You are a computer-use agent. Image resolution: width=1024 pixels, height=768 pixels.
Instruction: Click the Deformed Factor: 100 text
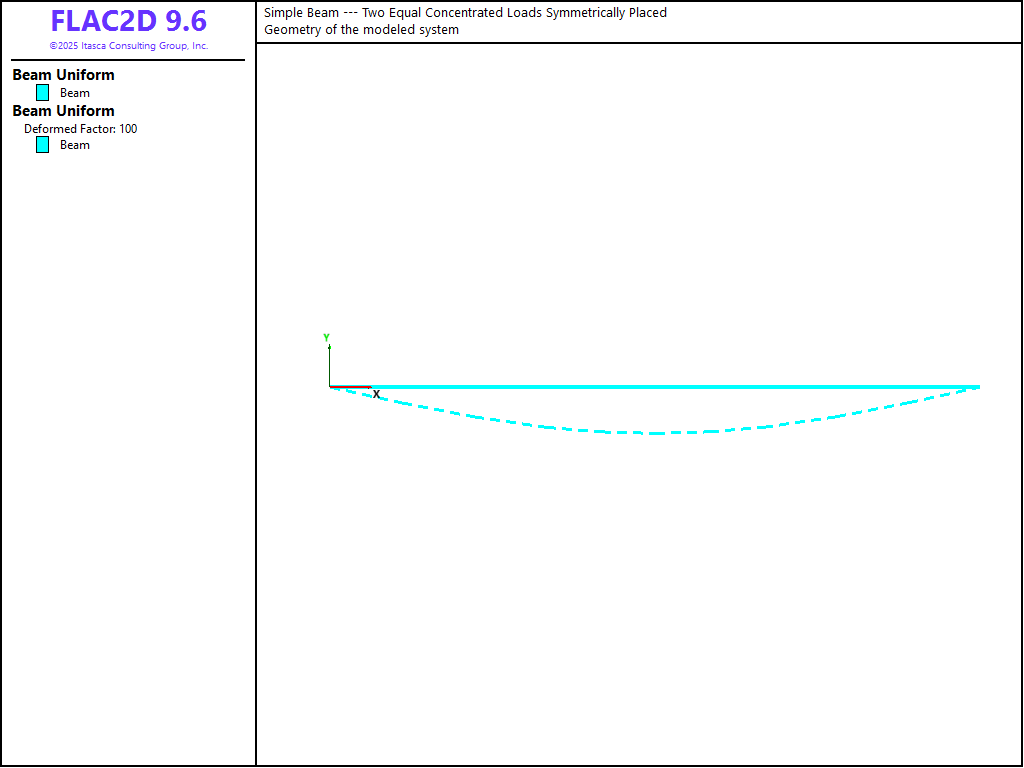81,129
